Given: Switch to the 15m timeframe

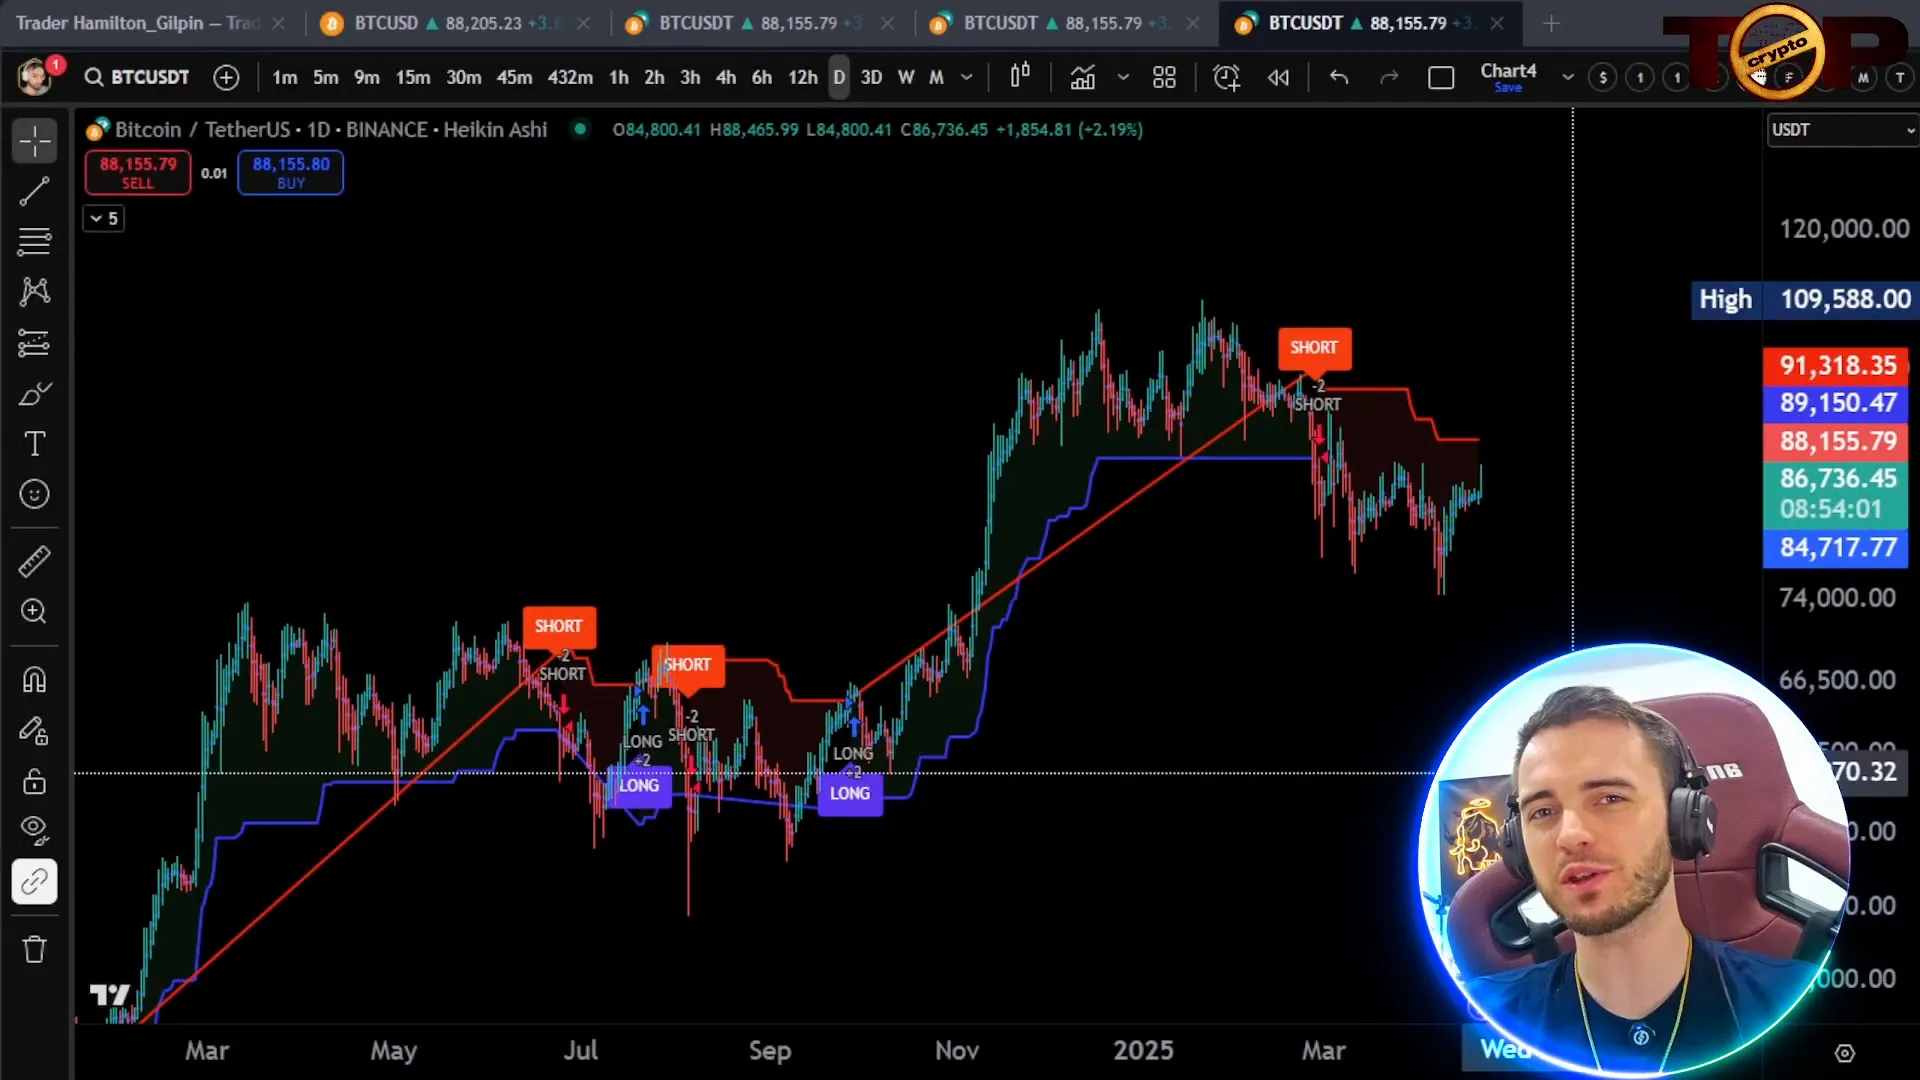Looking at the screenshot, I should [412, 77].
